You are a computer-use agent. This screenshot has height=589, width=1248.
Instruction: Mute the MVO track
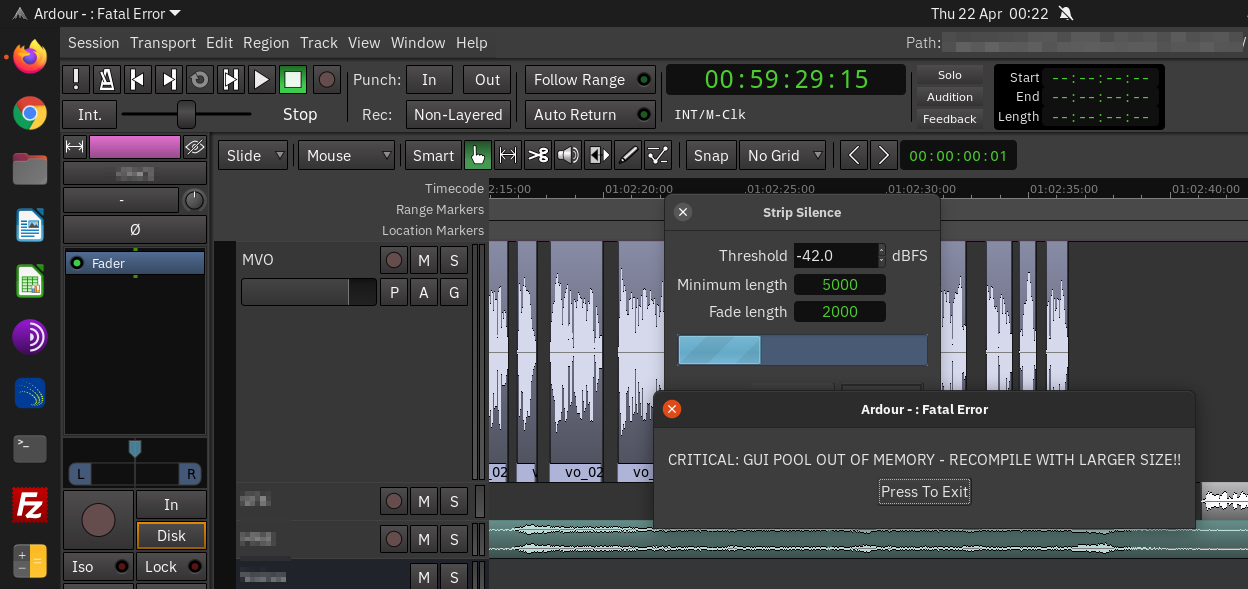(x=424, y=261)
